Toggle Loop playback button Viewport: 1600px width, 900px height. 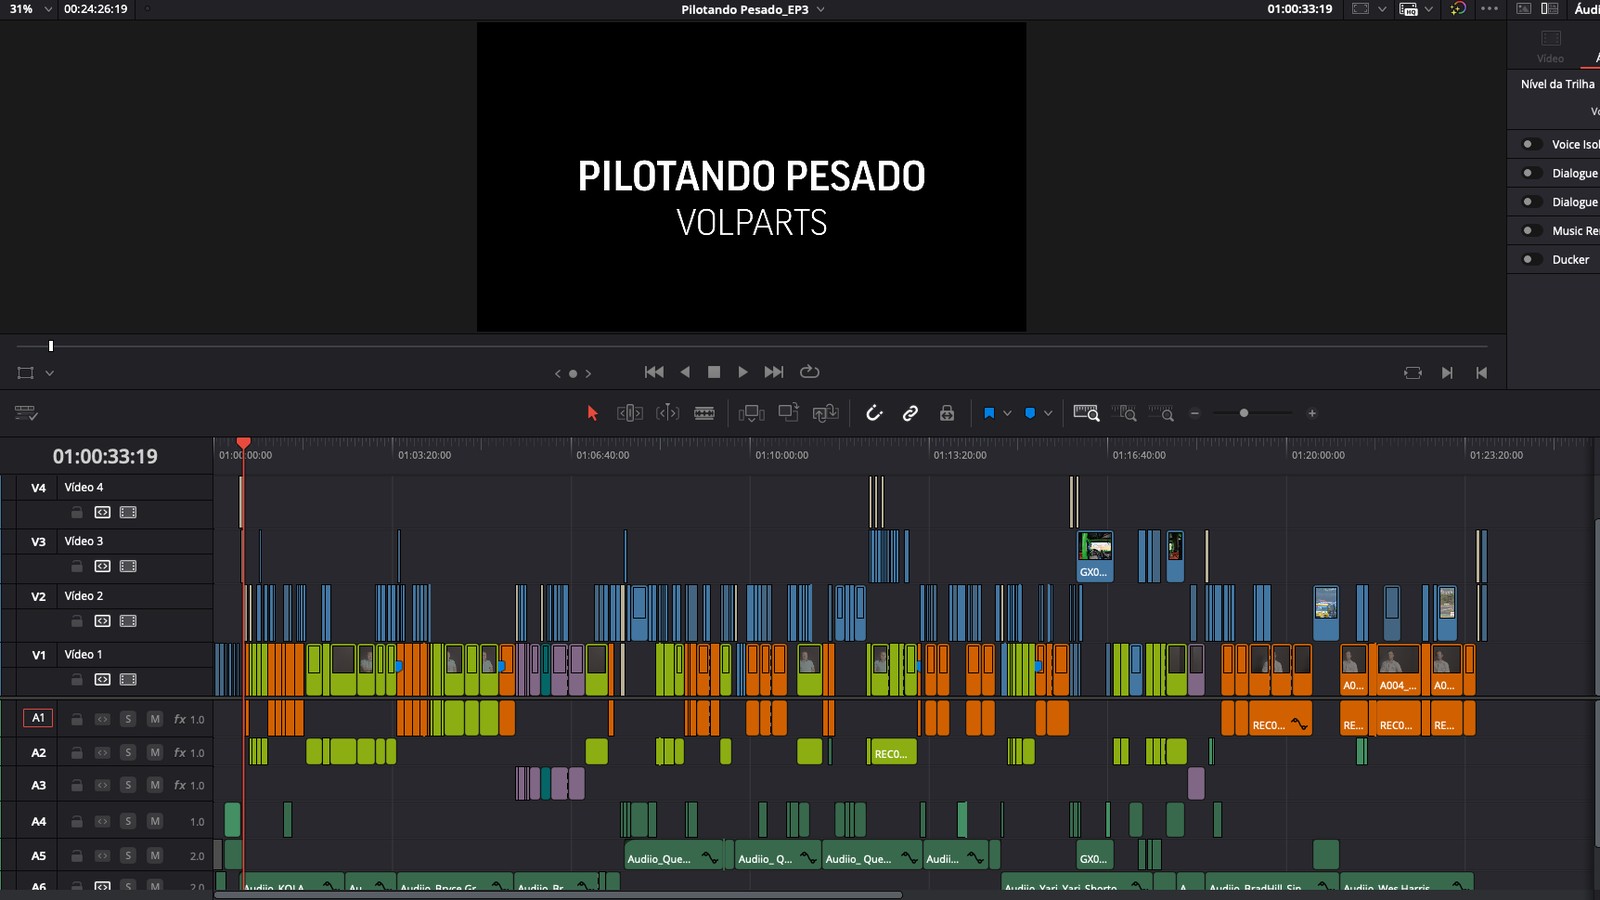coord(810,372)
